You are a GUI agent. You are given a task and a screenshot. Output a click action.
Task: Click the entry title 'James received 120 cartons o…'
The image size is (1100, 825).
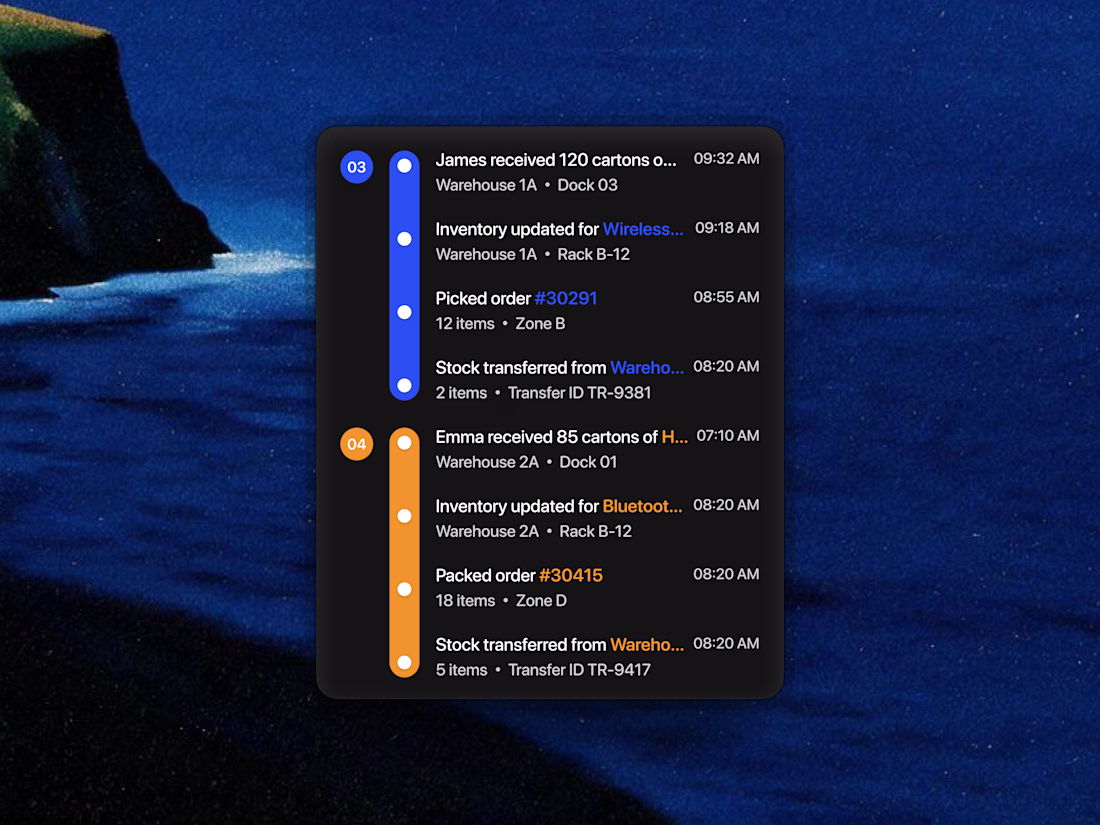[556, 160]
